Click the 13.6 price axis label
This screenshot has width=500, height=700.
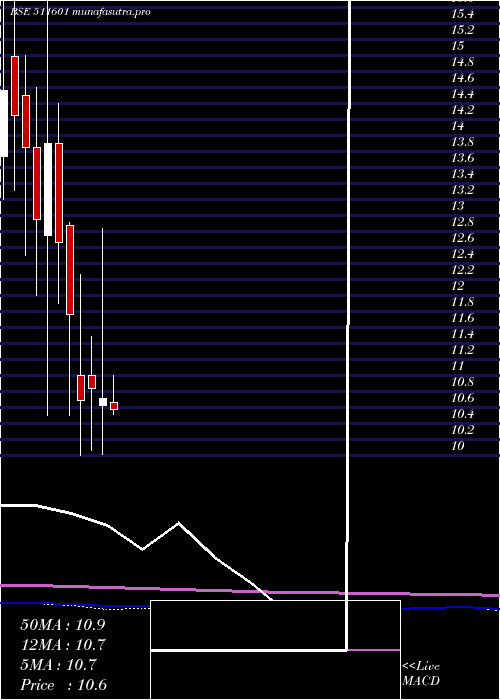pos(462,158)
